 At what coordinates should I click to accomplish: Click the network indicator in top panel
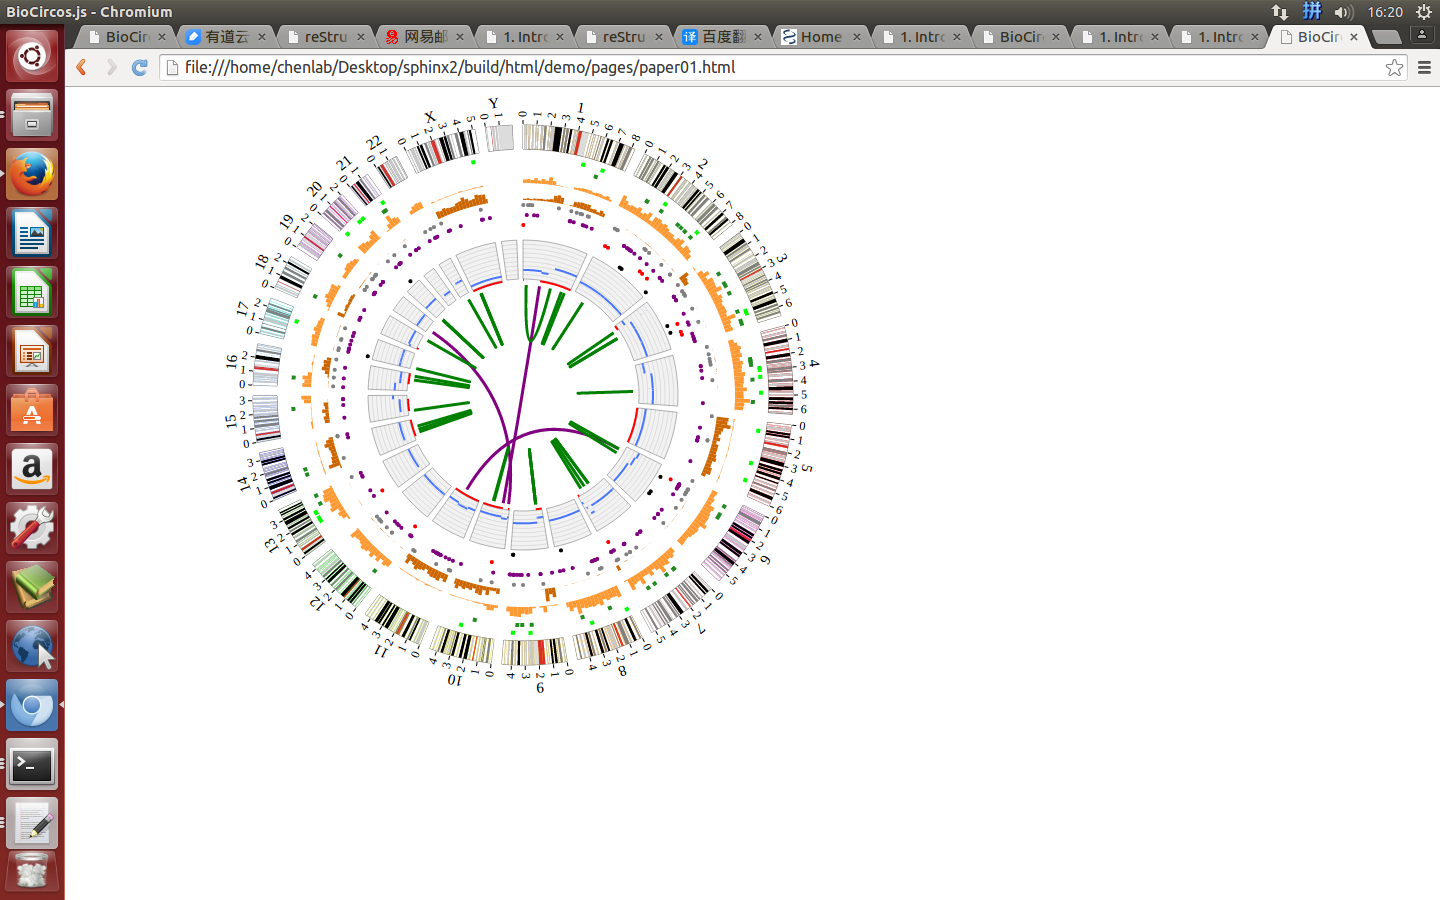[x=1280, y=12]
